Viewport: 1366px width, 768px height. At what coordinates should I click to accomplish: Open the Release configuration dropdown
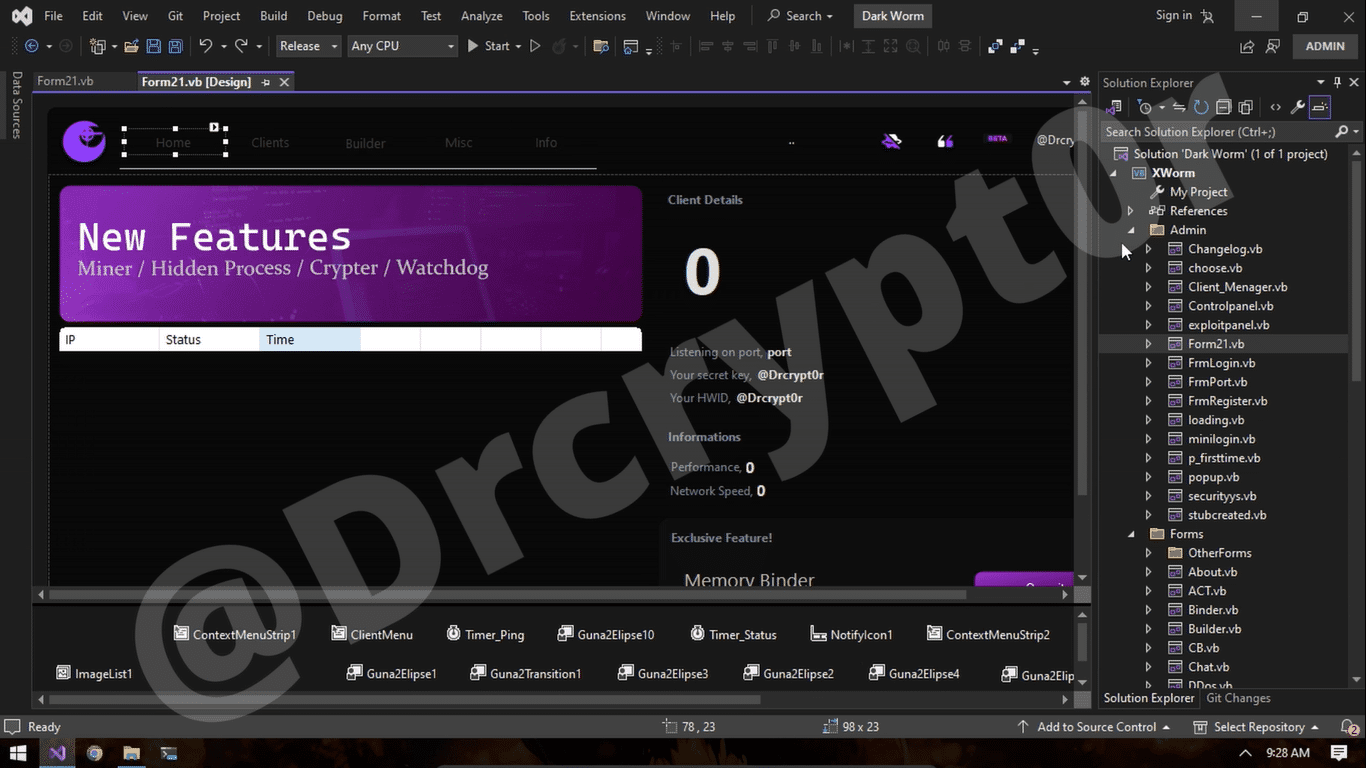coord(307,46)
